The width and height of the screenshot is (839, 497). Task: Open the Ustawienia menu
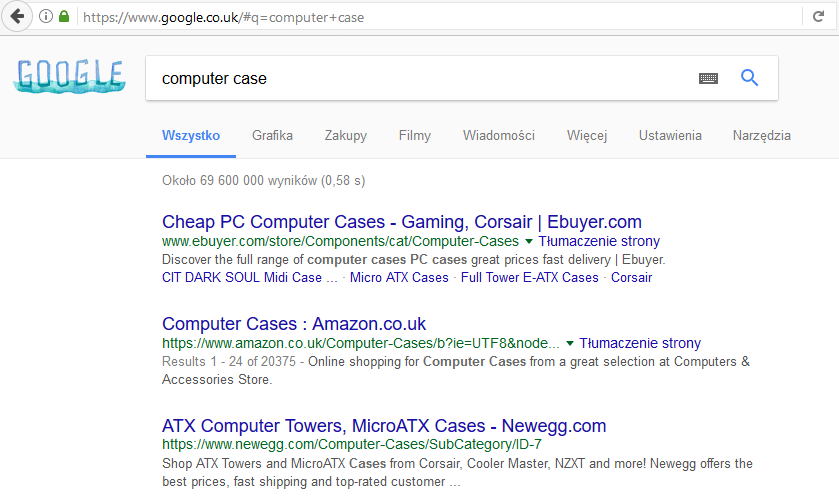point(670,135)
